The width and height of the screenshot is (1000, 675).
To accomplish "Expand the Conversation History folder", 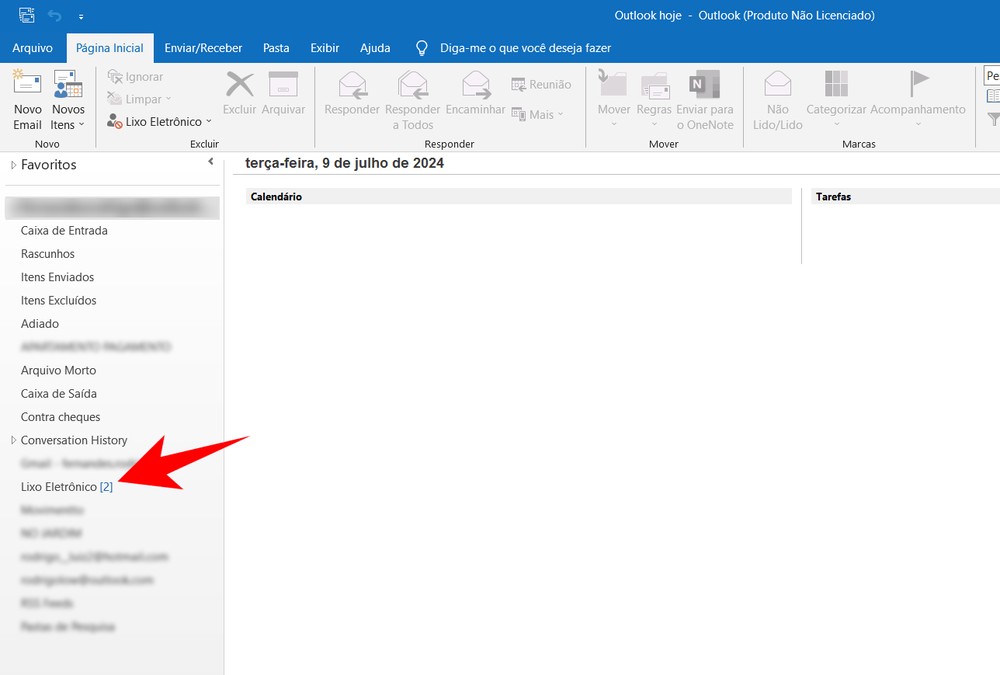I will coord(12,440).
